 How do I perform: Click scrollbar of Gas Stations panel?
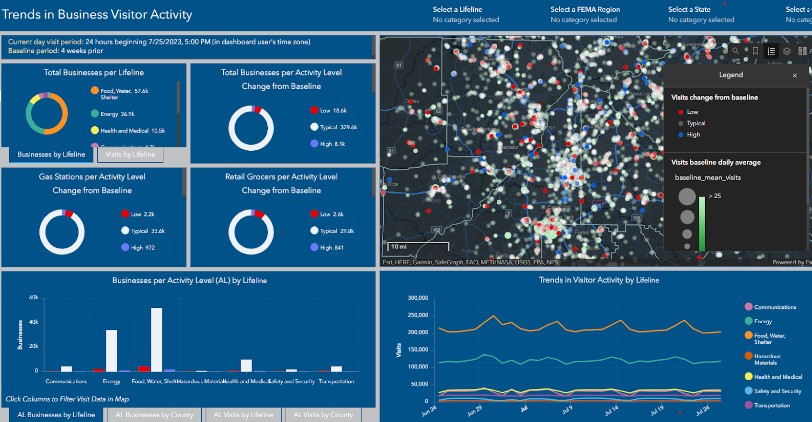pos(184,183)
